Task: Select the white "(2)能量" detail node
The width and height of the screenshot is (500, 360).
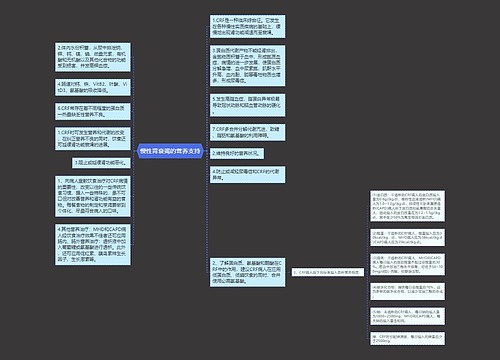Action: pyautogui.click(x=407, y=237)
